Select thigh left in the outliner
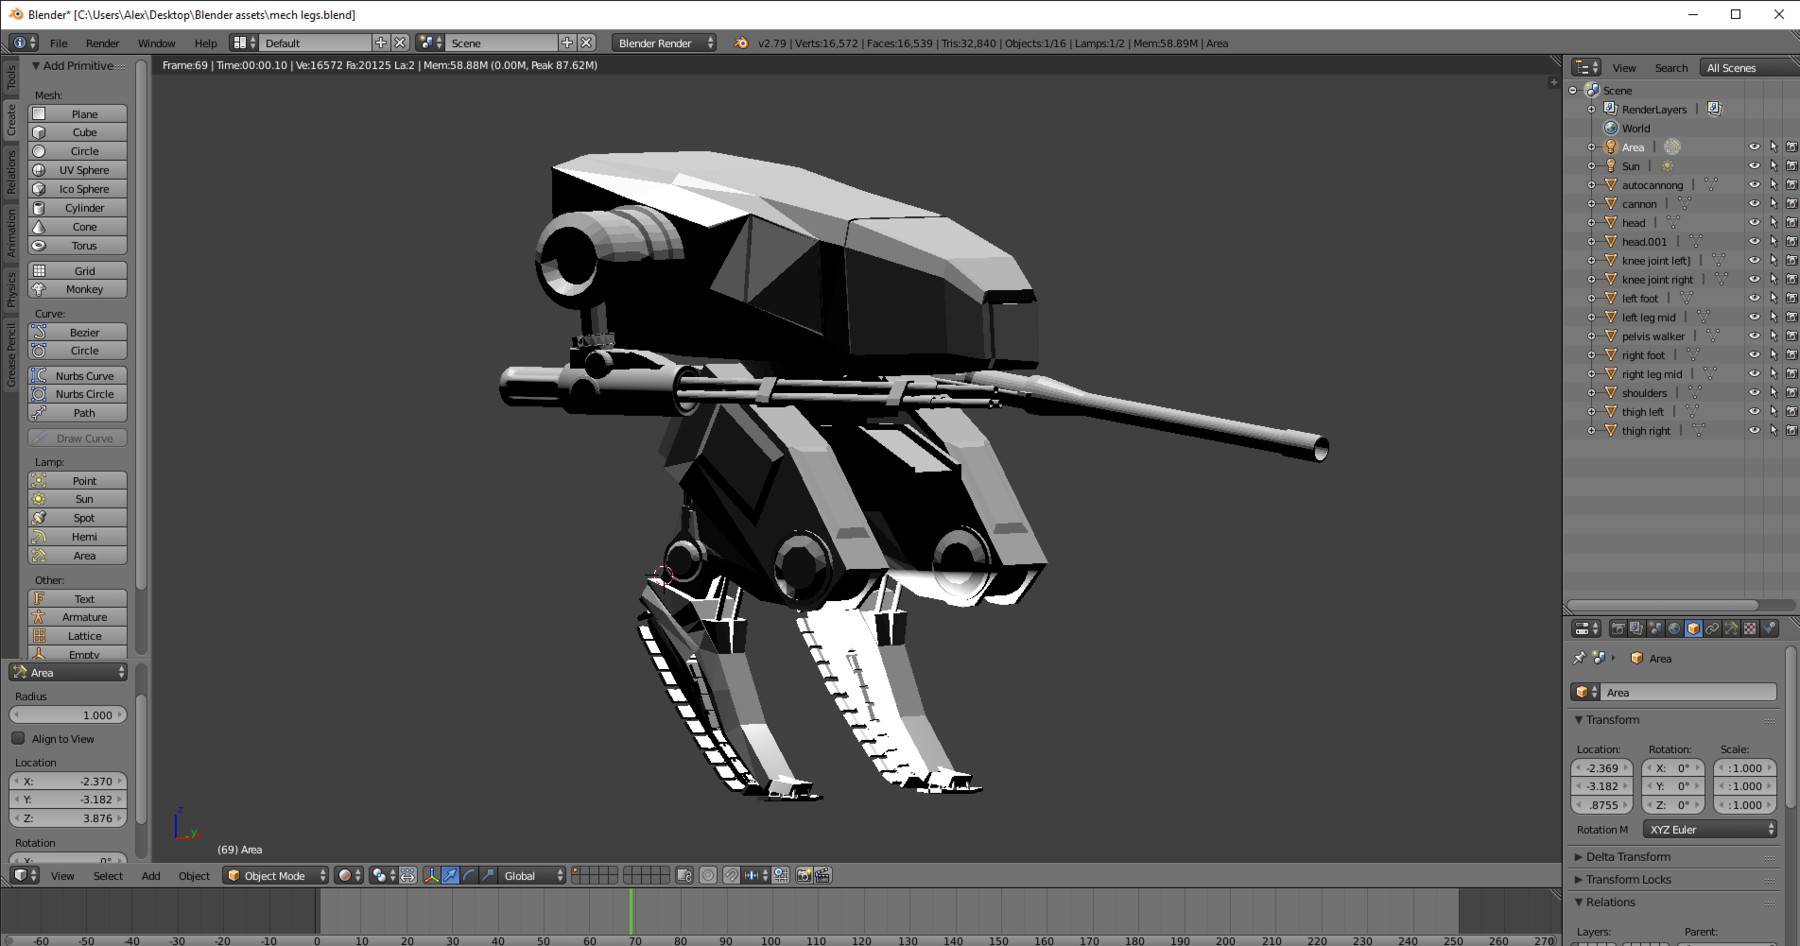The width and height of the screenshot is (1800, 946). (x=1642, y=412)
